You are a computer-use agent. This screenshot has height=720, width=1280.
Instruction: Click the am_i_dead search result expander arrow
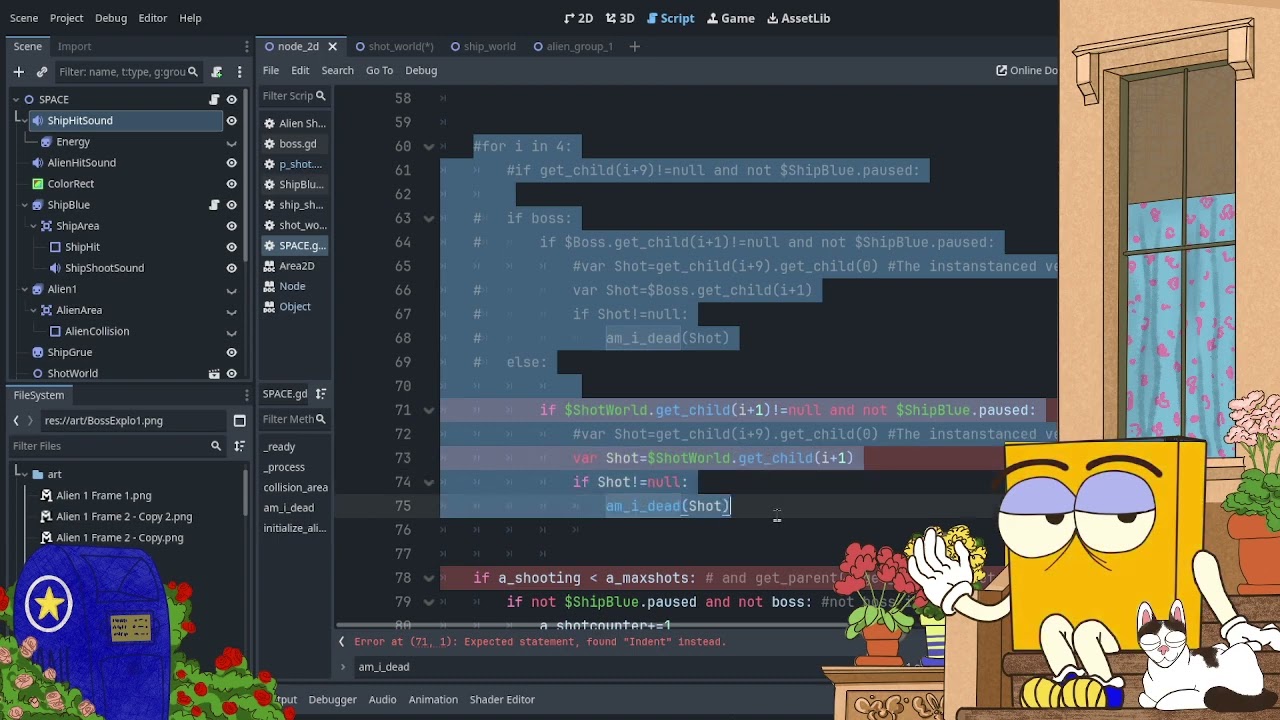point(343,667)
